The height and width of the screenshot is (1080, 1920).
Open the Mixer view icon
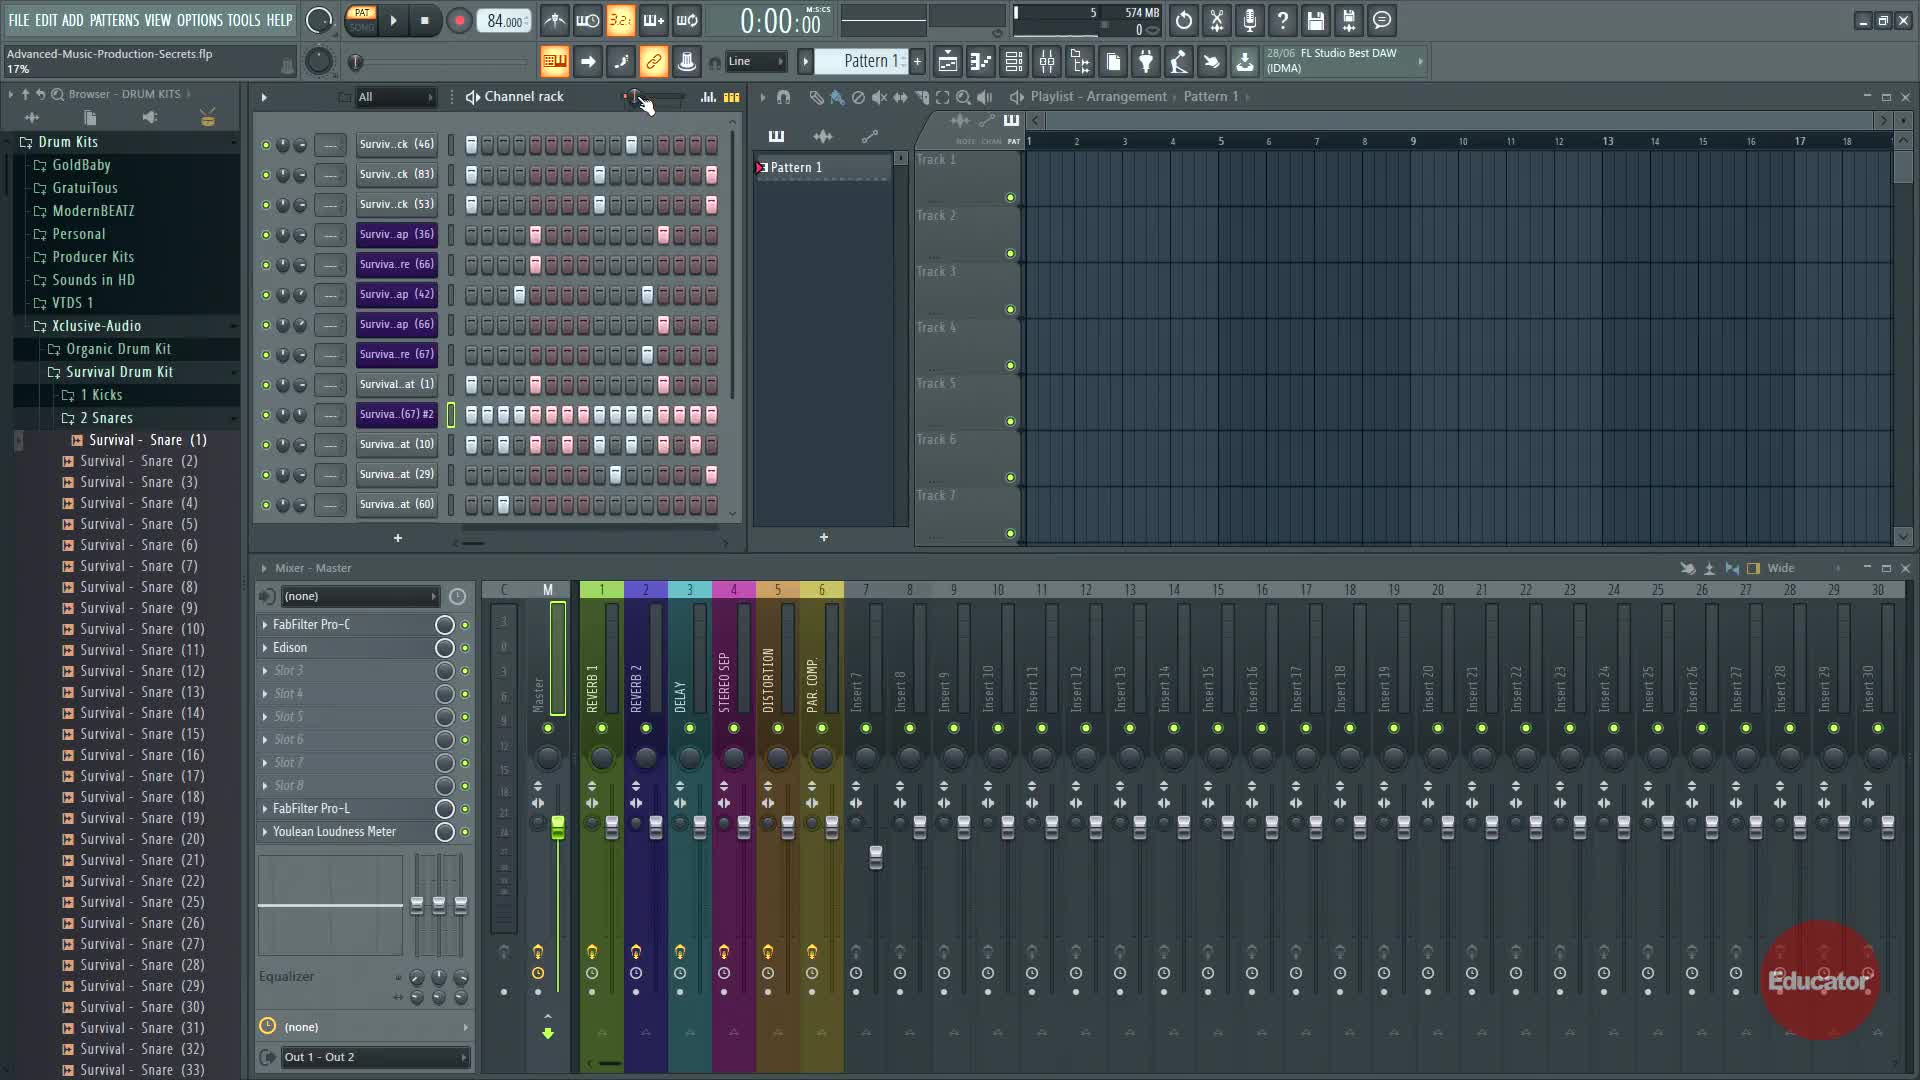click(1047, 62)
